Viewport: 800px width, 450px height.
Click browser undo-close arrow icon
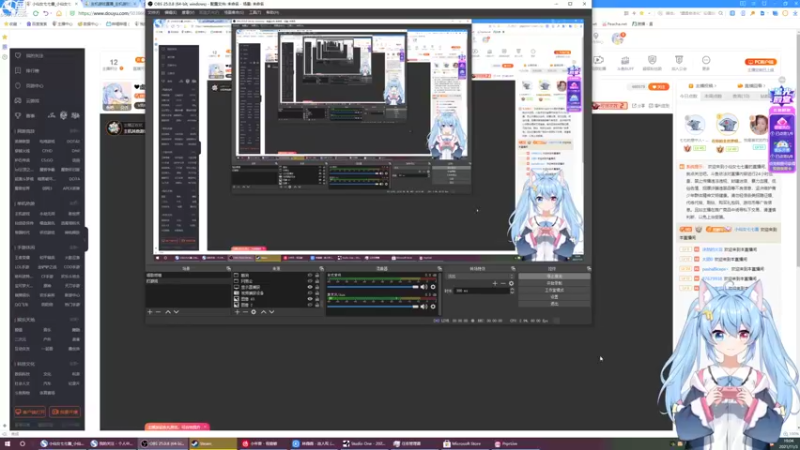point(46,13)
